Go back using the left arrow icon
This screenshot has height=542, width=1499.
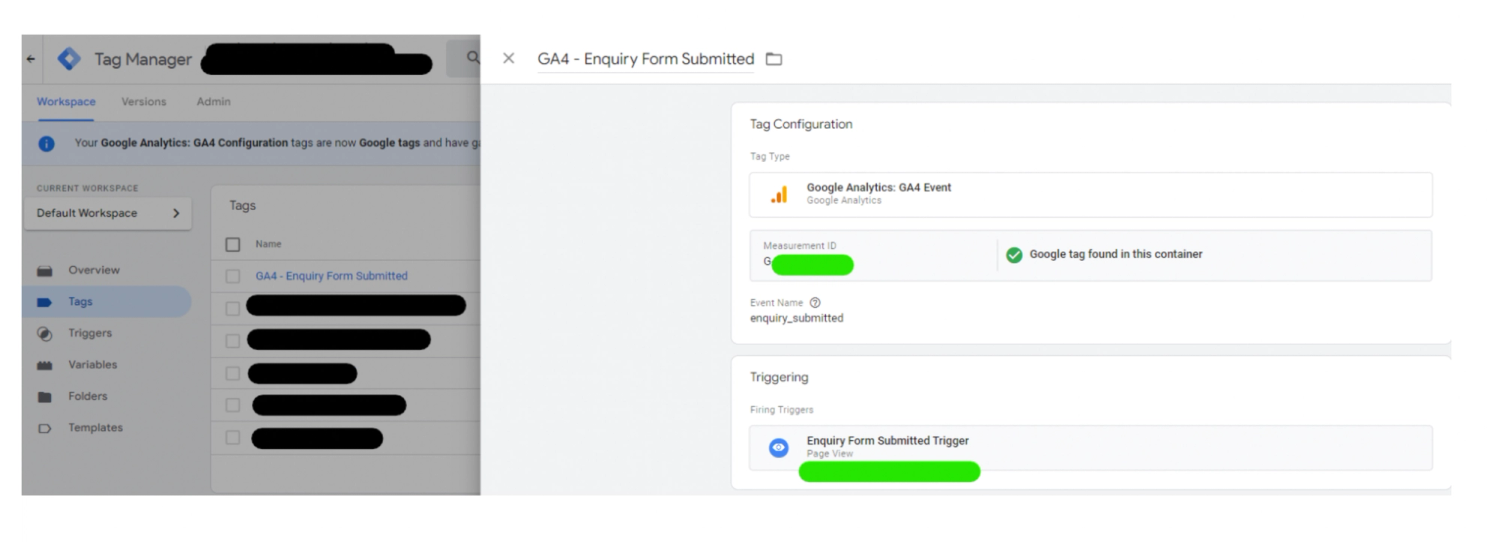31,59
